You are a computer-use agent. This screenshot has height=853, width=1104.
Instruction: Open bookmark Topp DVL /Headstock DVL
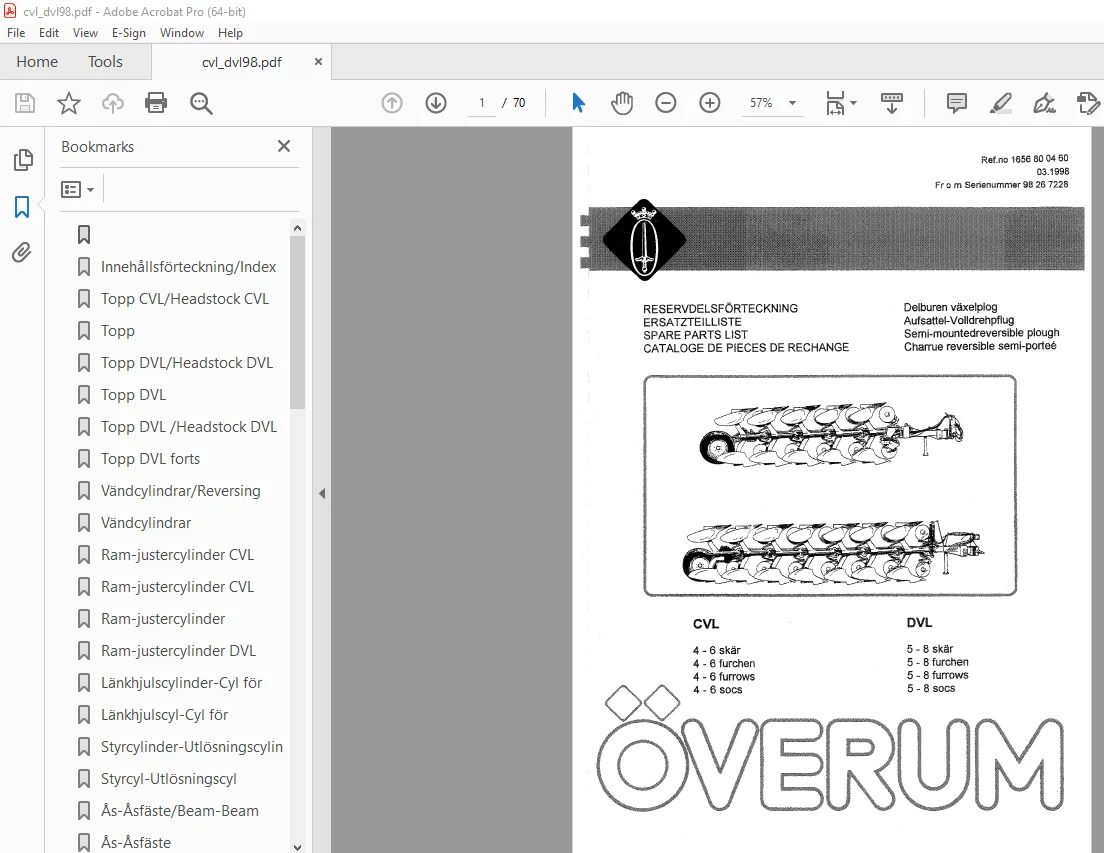[x=189, y=426]
